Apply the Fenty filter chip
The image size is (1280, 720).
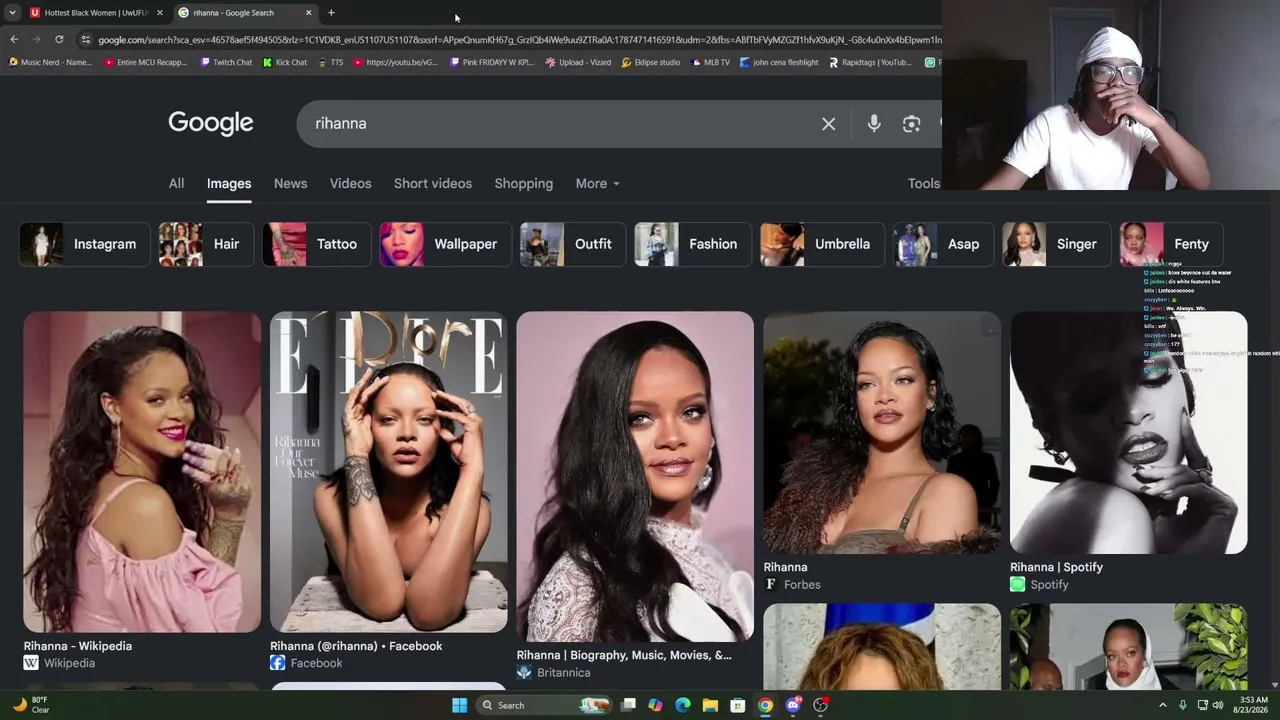coord(1172,244)
